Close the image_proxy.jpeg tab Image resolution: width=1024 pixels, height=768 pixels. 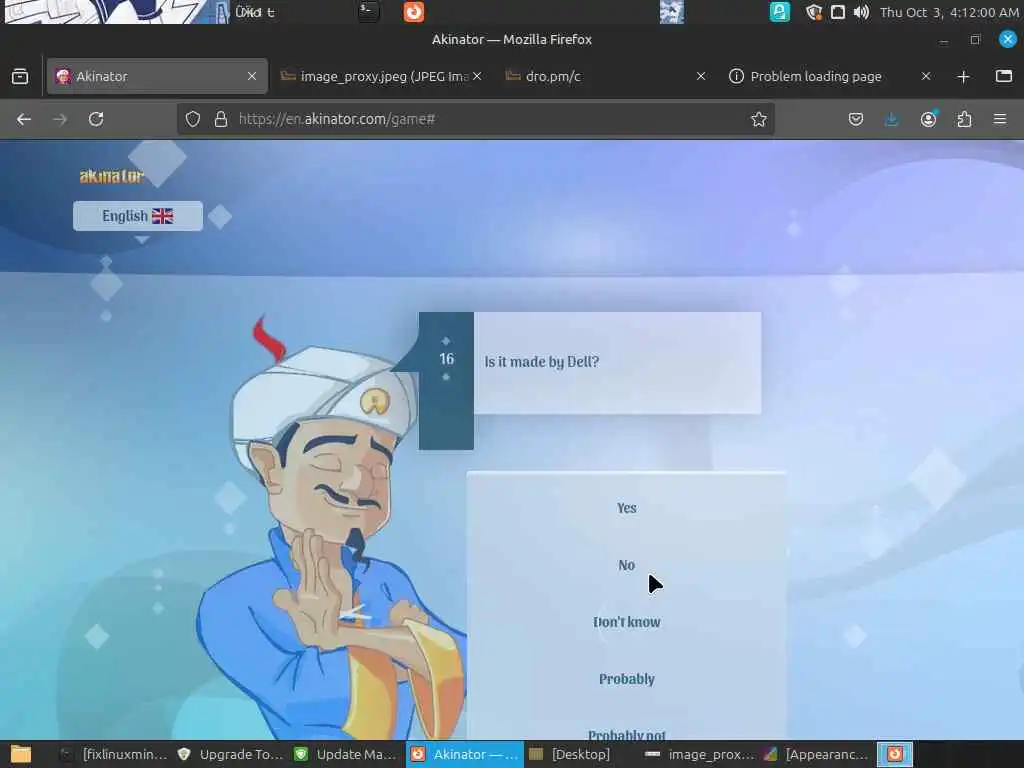[x=477, y=76]
